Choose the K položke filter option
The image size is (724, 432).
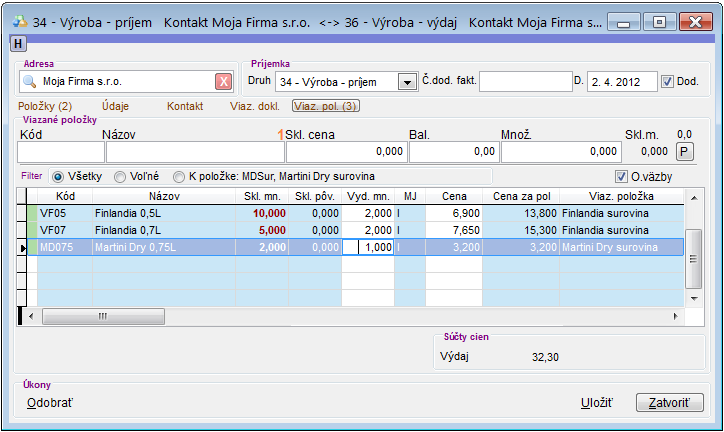[x=179, y=177]
